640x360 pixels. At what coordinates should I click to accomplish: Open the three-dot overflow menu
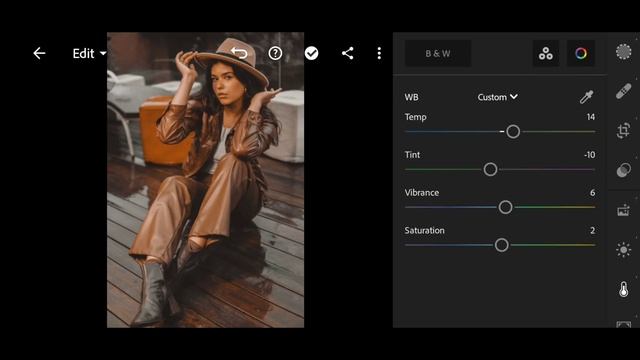379,53
